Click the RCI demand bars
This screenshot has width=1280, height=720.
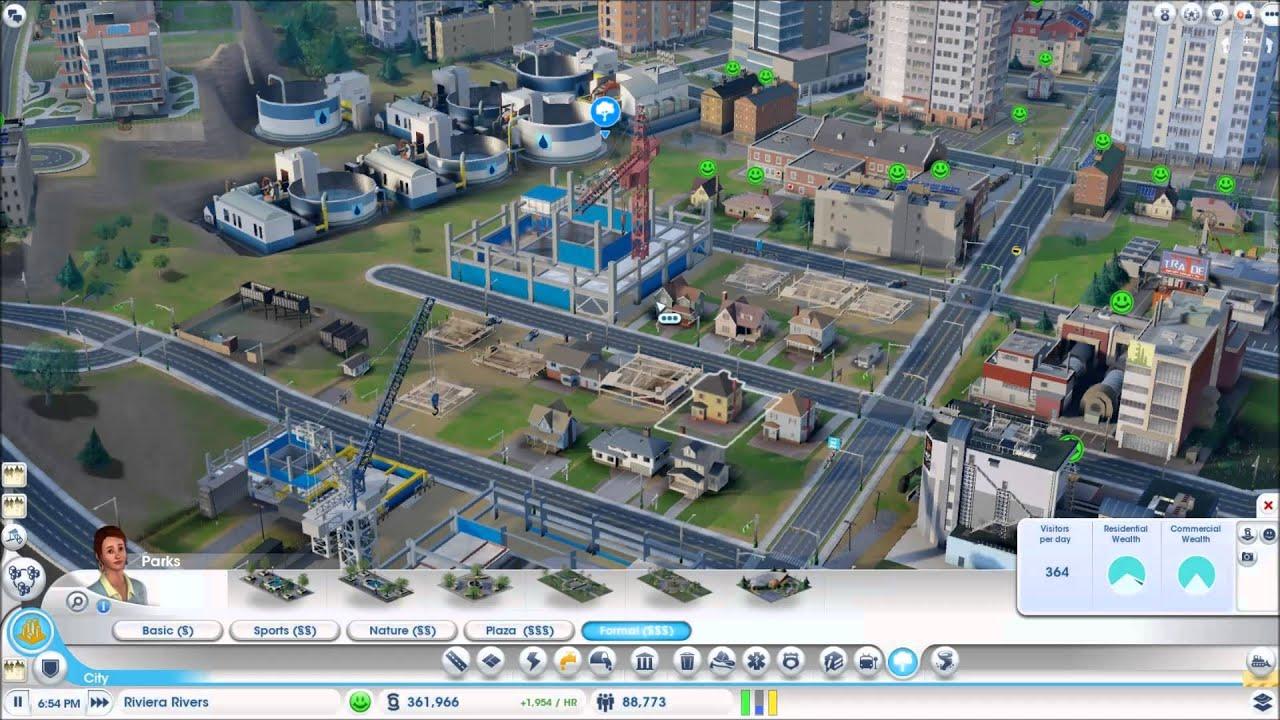tap(758, 702)
